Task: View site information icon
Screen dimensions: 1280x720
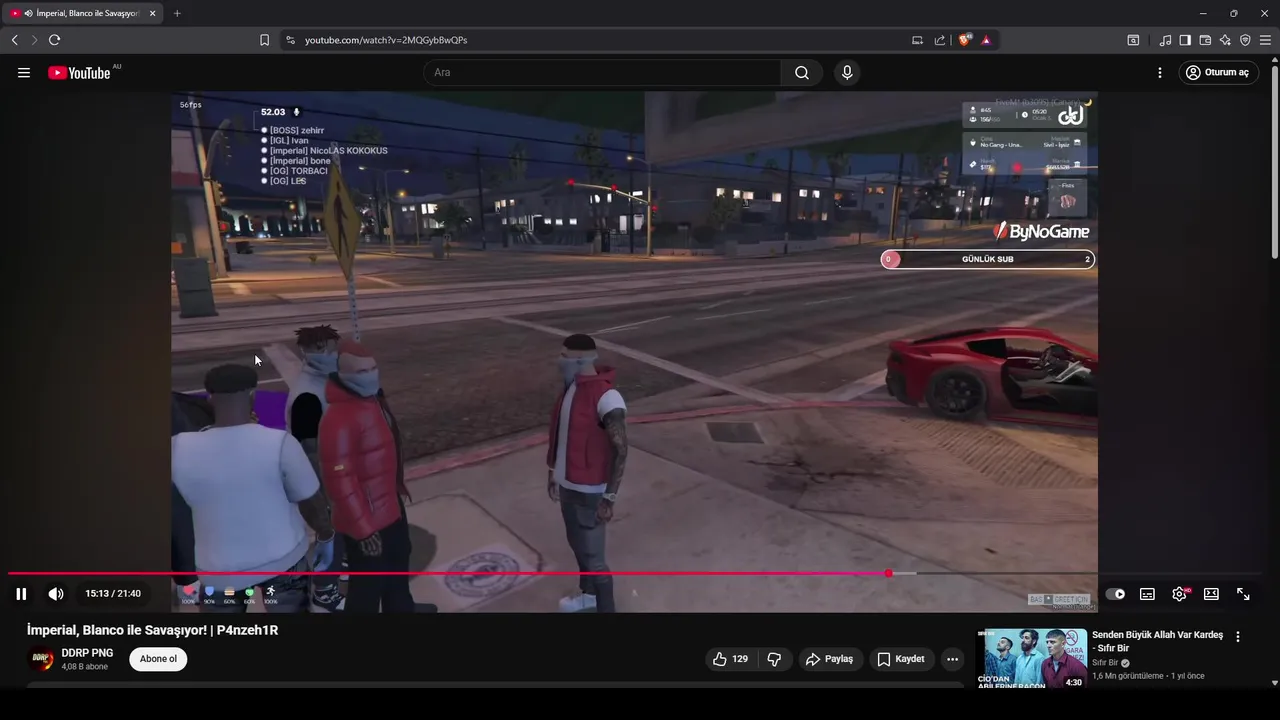Action: point(290,40)
